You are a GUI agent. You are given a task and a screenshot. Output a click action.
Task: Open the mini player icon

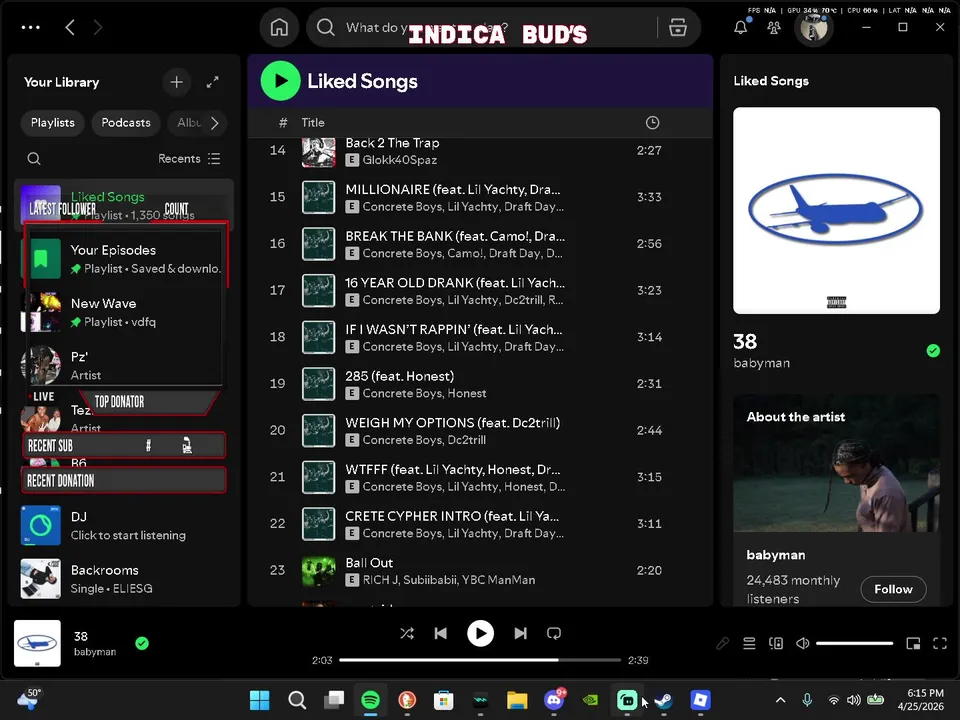click(913, 643)
